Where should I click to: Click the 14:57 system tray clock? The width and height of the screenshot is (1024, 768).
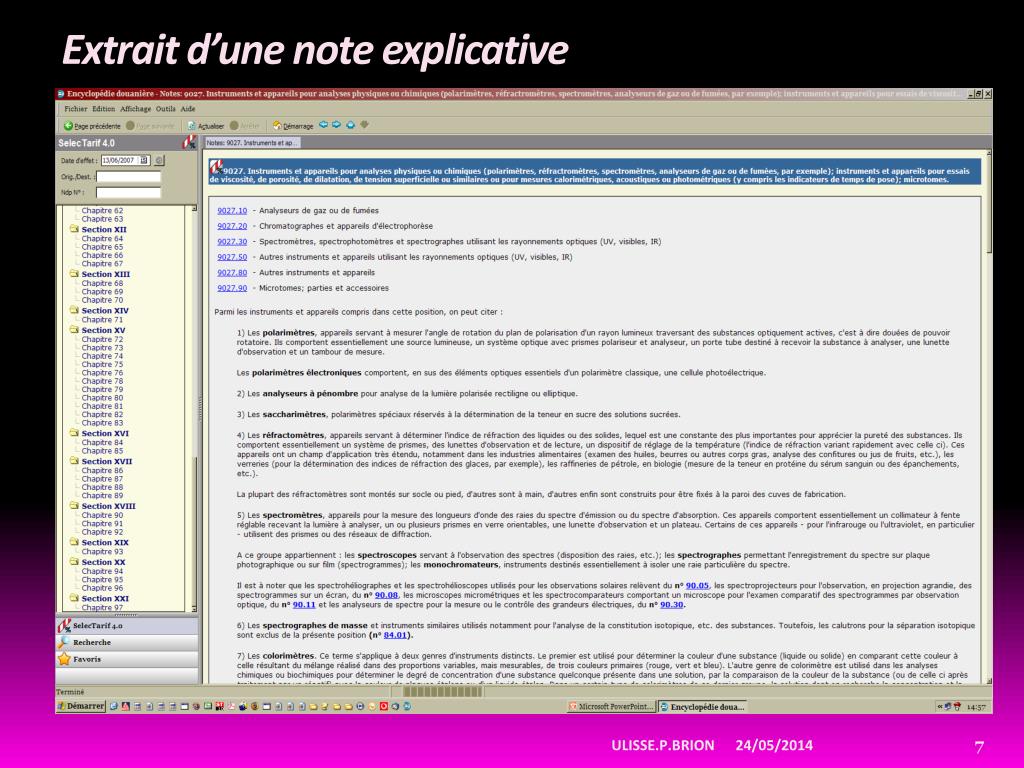(976, 707)
